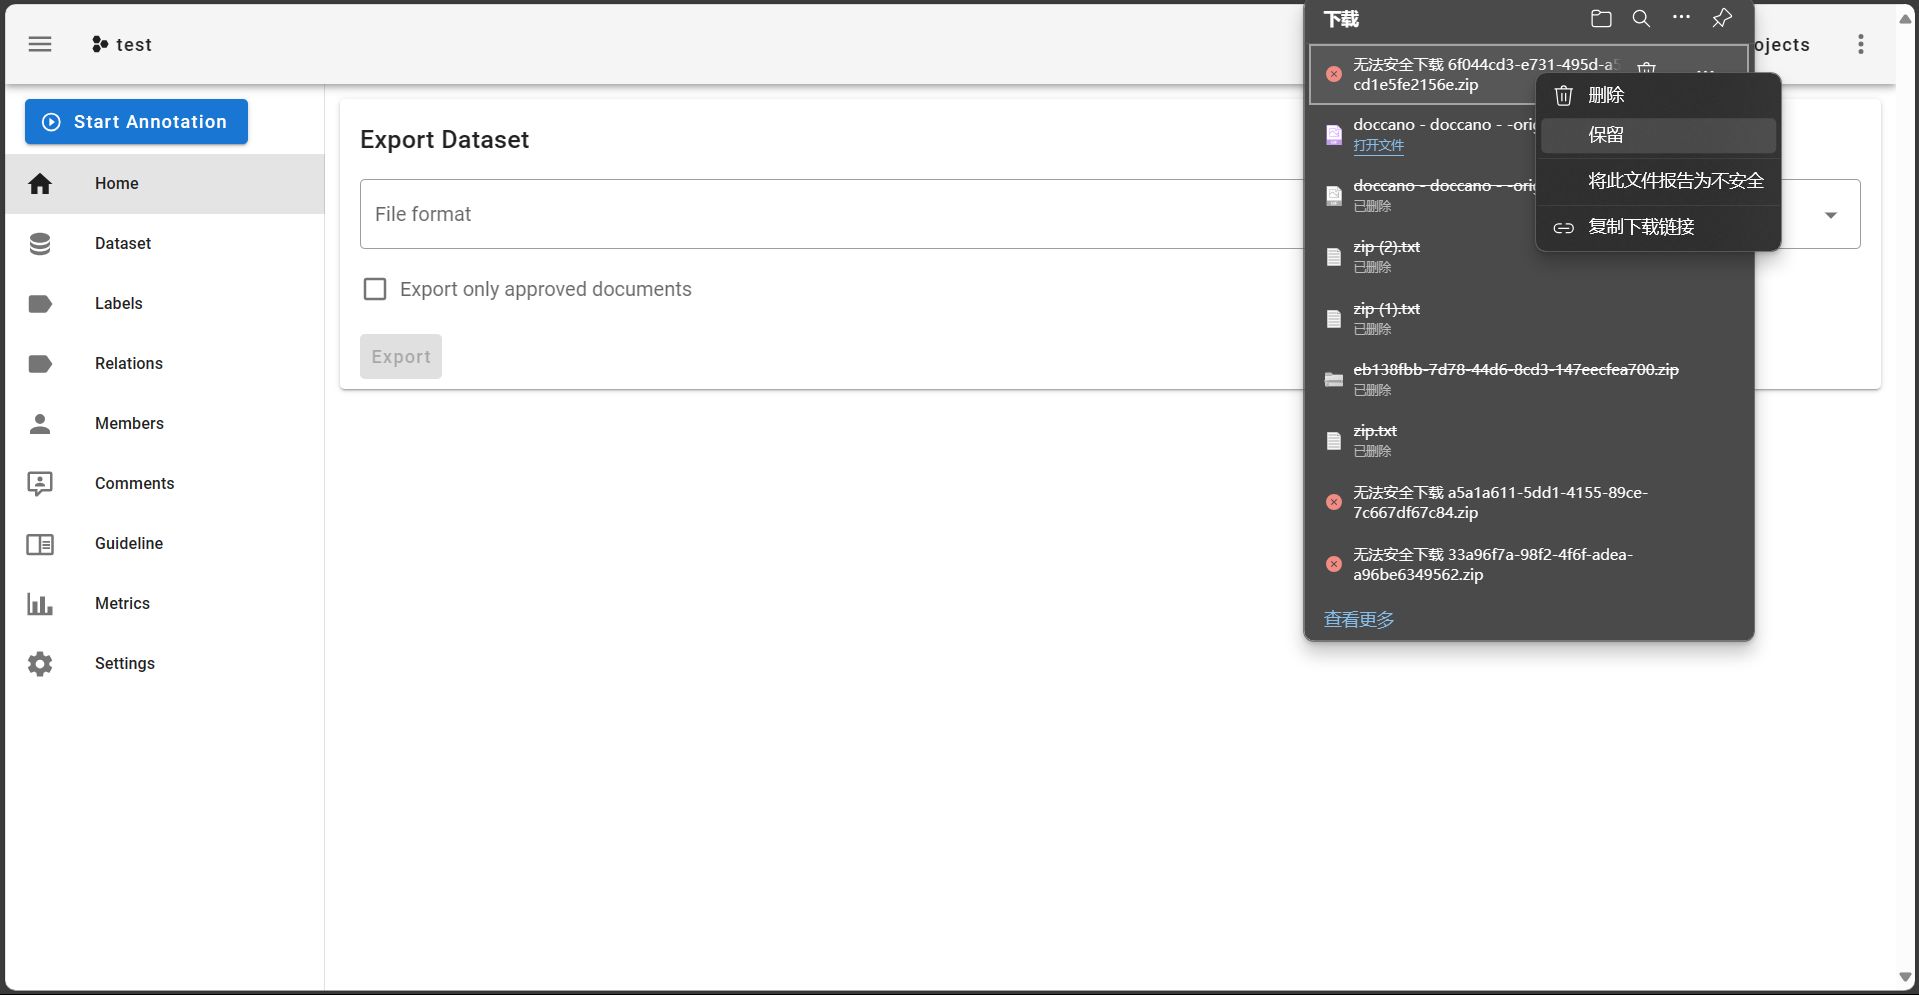Search downloads with the magnifier icon

(1641, 18)
